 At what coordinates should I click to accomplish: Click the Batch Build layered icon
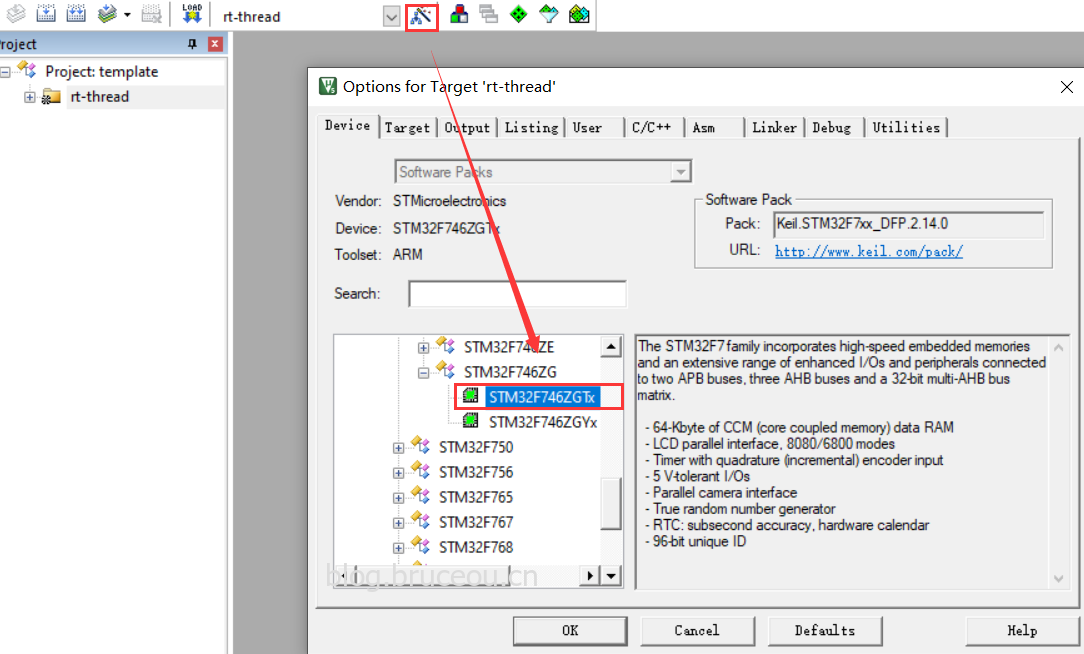(107, 13)
